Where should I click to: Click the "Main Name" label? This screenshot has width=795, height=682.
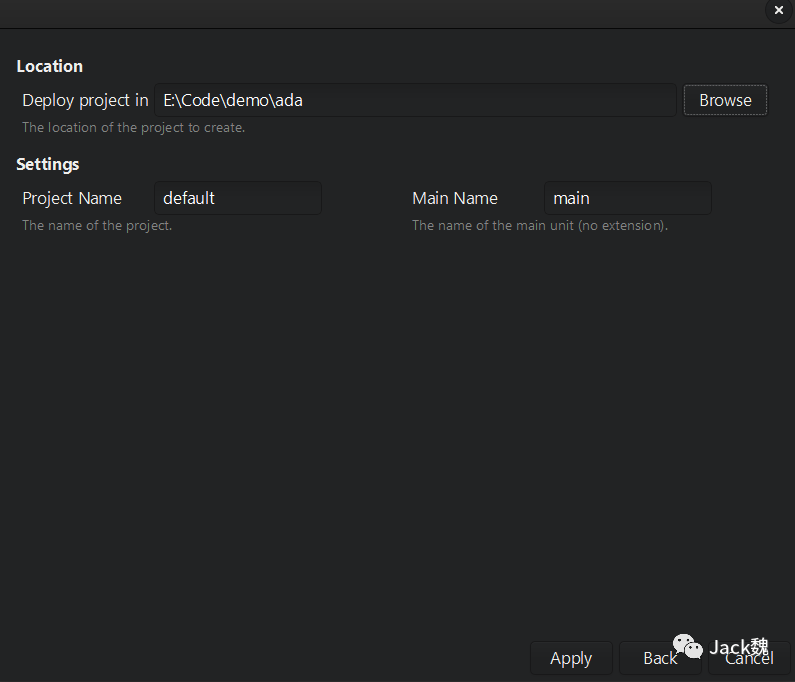pyautogui.click(x=455, y=198)
